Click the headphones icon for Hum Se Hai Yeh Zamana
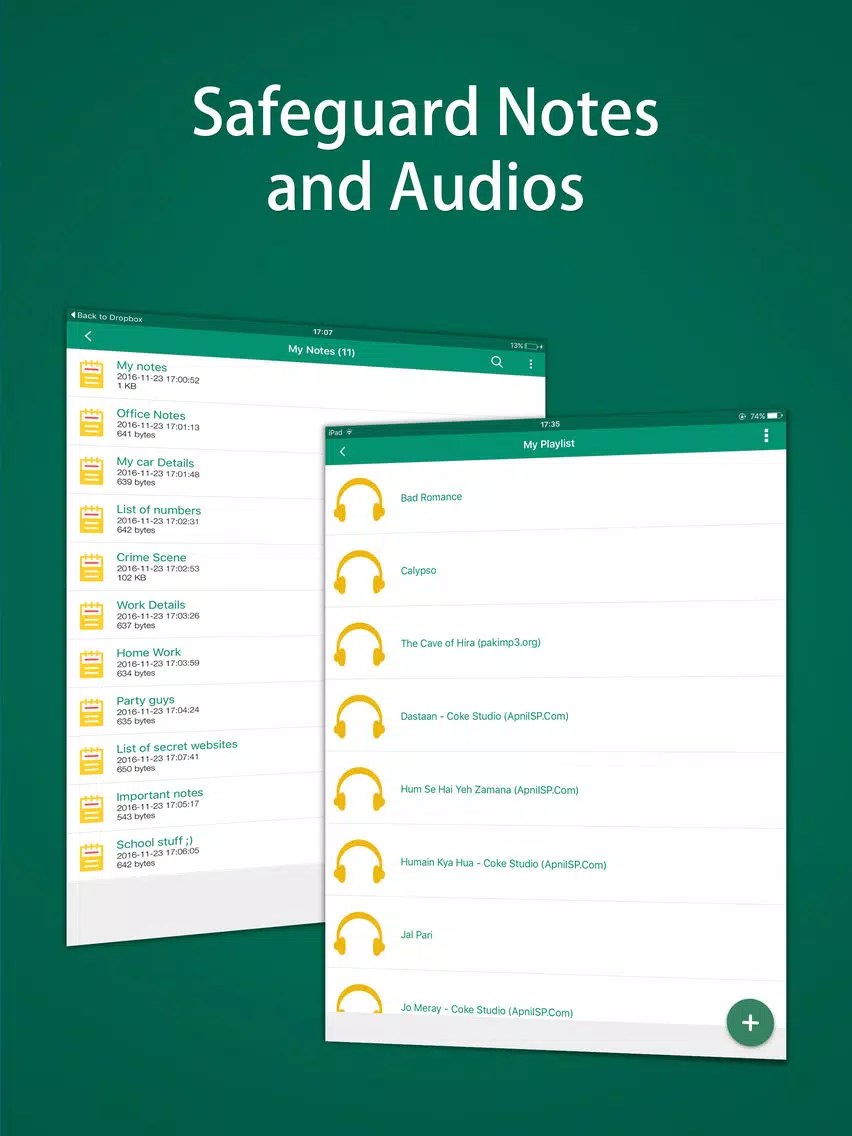Viewport: 852px width, 1136px height. click(x=359, y=790)
